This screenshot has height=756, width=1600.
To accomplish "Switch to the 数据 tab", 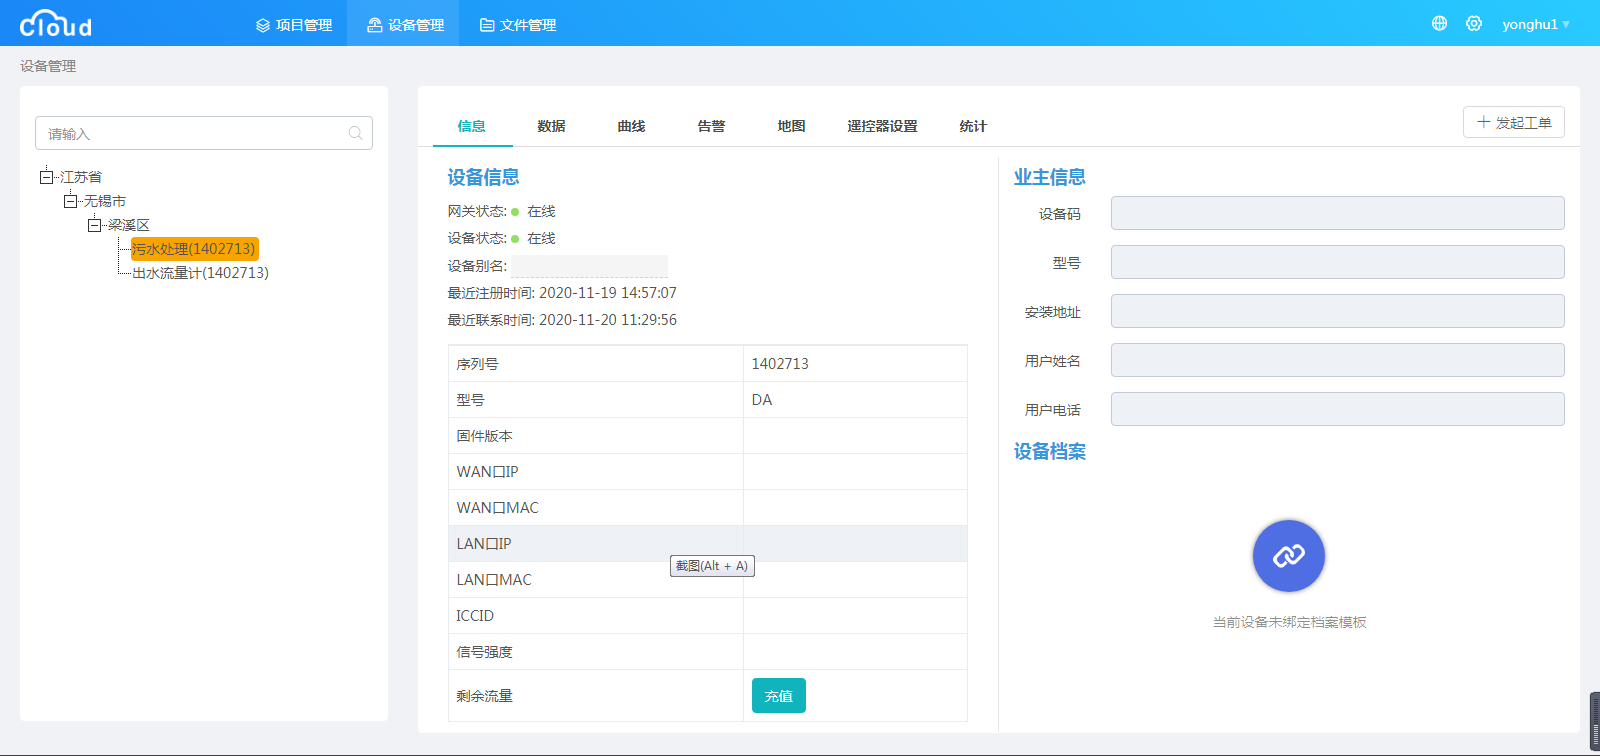I will 552,126.
